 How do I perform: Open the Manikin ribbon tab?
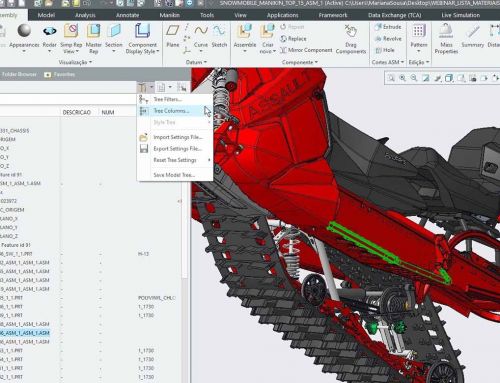click(x=169, y=15)
